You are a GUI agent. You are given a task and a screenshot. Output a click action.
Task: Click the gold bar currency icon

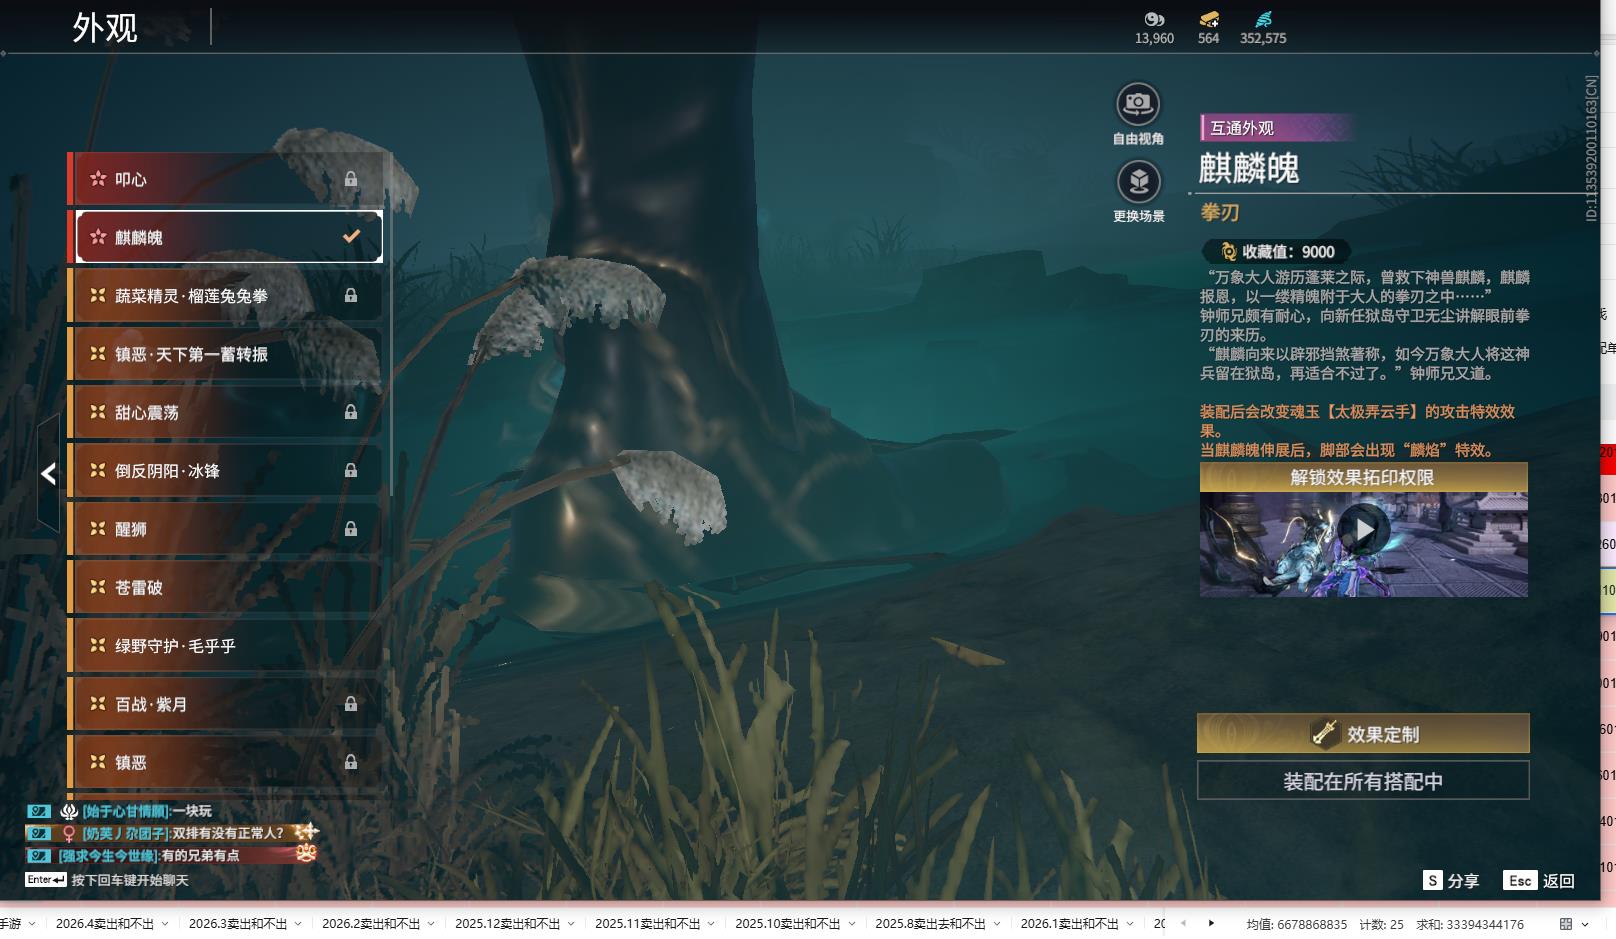(1208, 19)
